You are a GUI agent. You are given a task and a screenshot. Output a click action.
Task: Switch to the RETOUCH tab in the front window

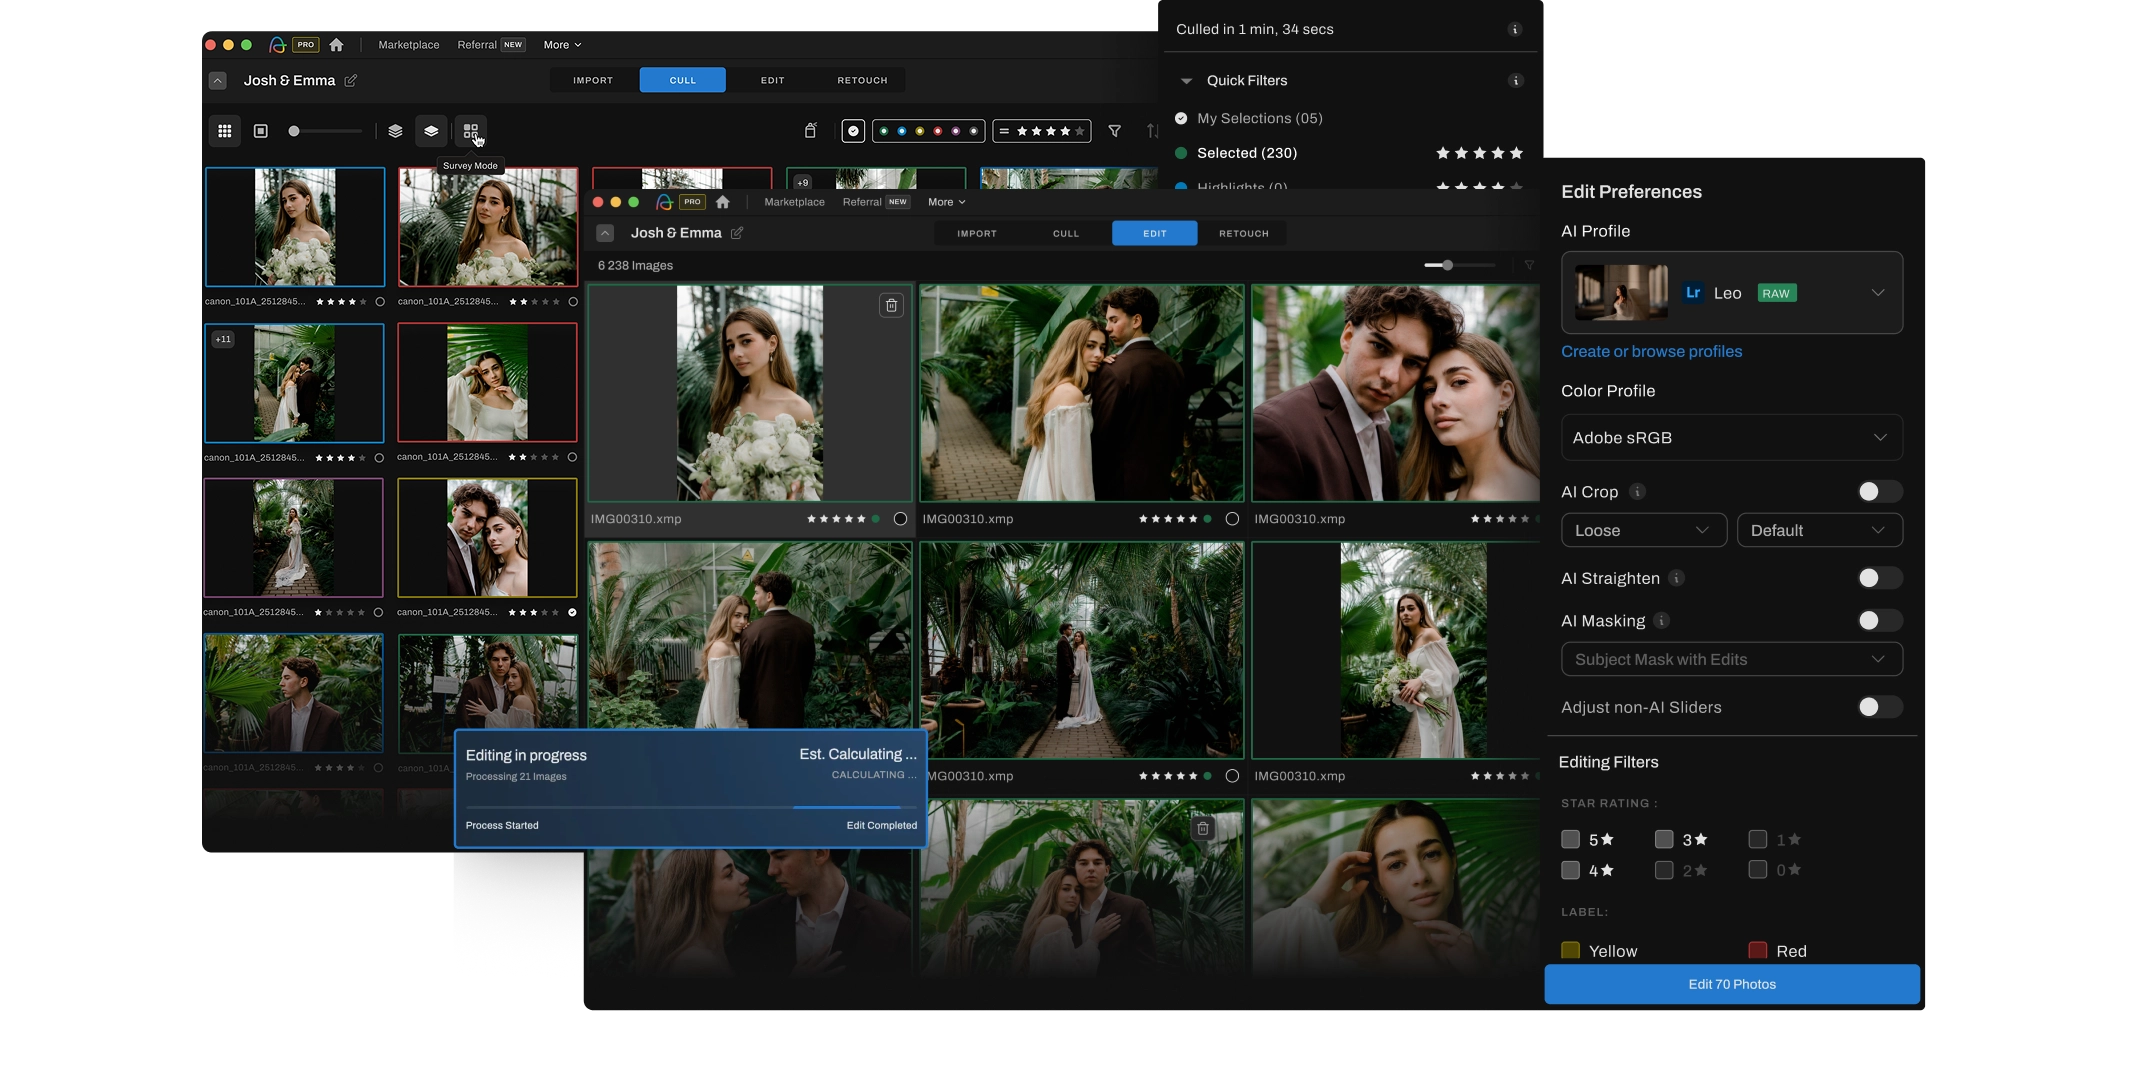(x=1243, y=233)
